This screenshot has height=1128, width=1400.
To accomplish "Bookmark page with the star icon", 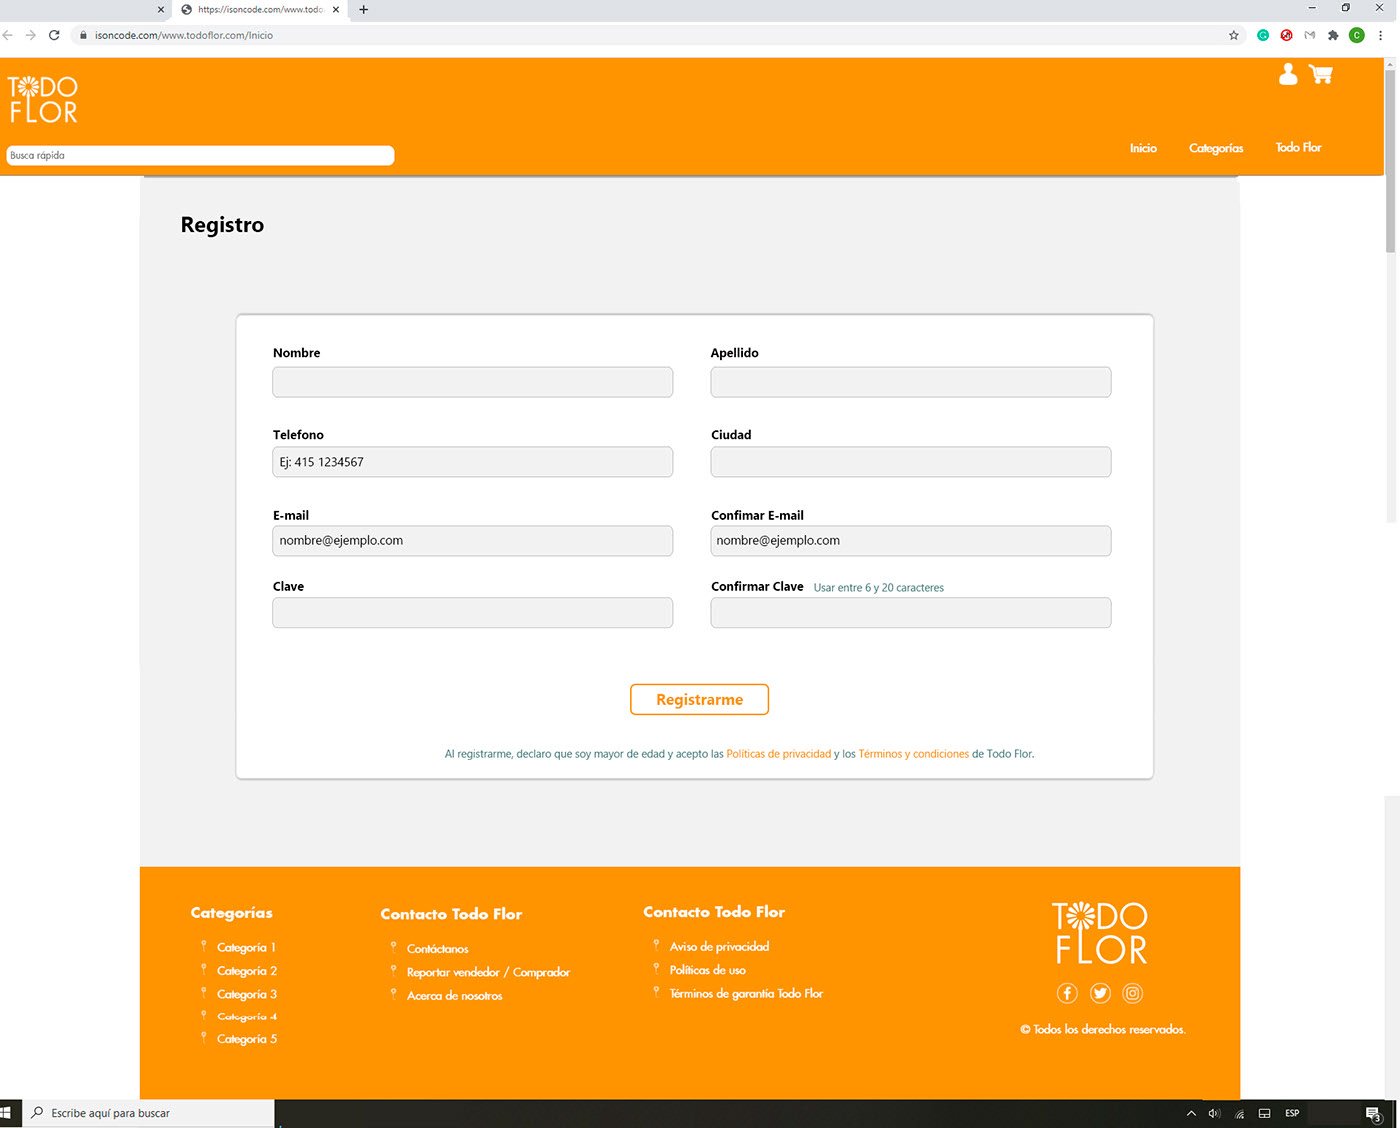I will click(x=1234, y=35).
